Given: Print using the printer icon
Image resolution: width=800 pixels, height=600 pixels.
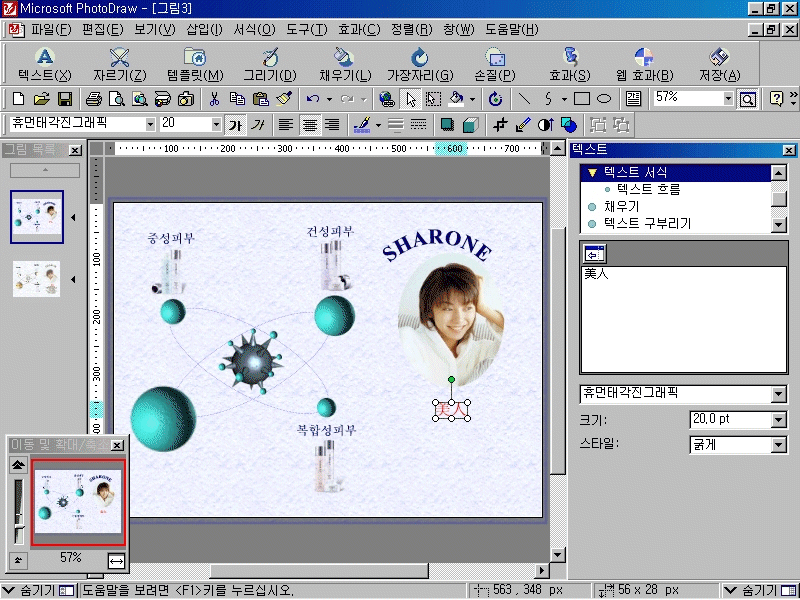Looking at the screenshot, I should point(93,98).
